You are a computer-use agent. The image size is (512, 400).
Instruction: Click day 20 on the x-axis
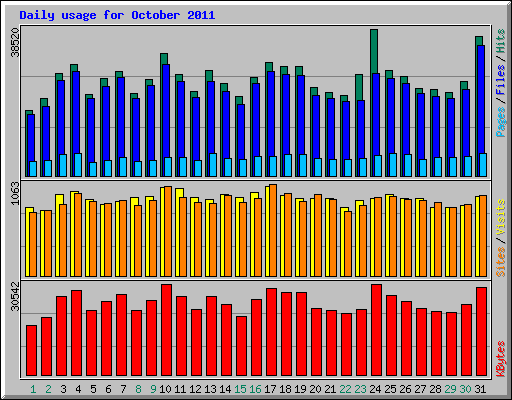tap(315, 389)
